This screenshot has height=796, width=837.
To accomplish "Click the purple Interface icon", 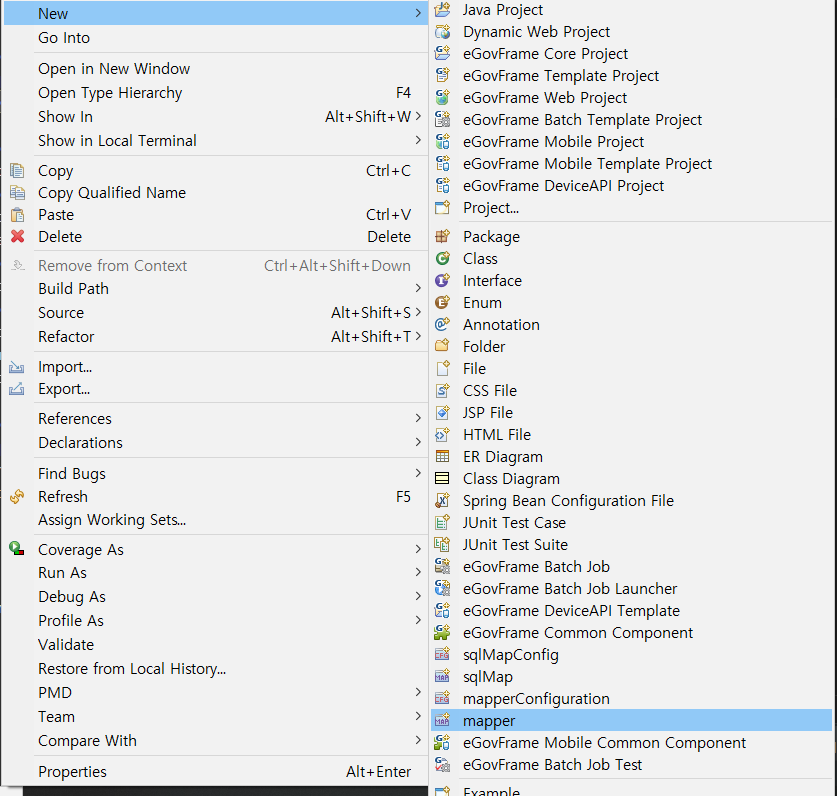I will coord(443,280).
